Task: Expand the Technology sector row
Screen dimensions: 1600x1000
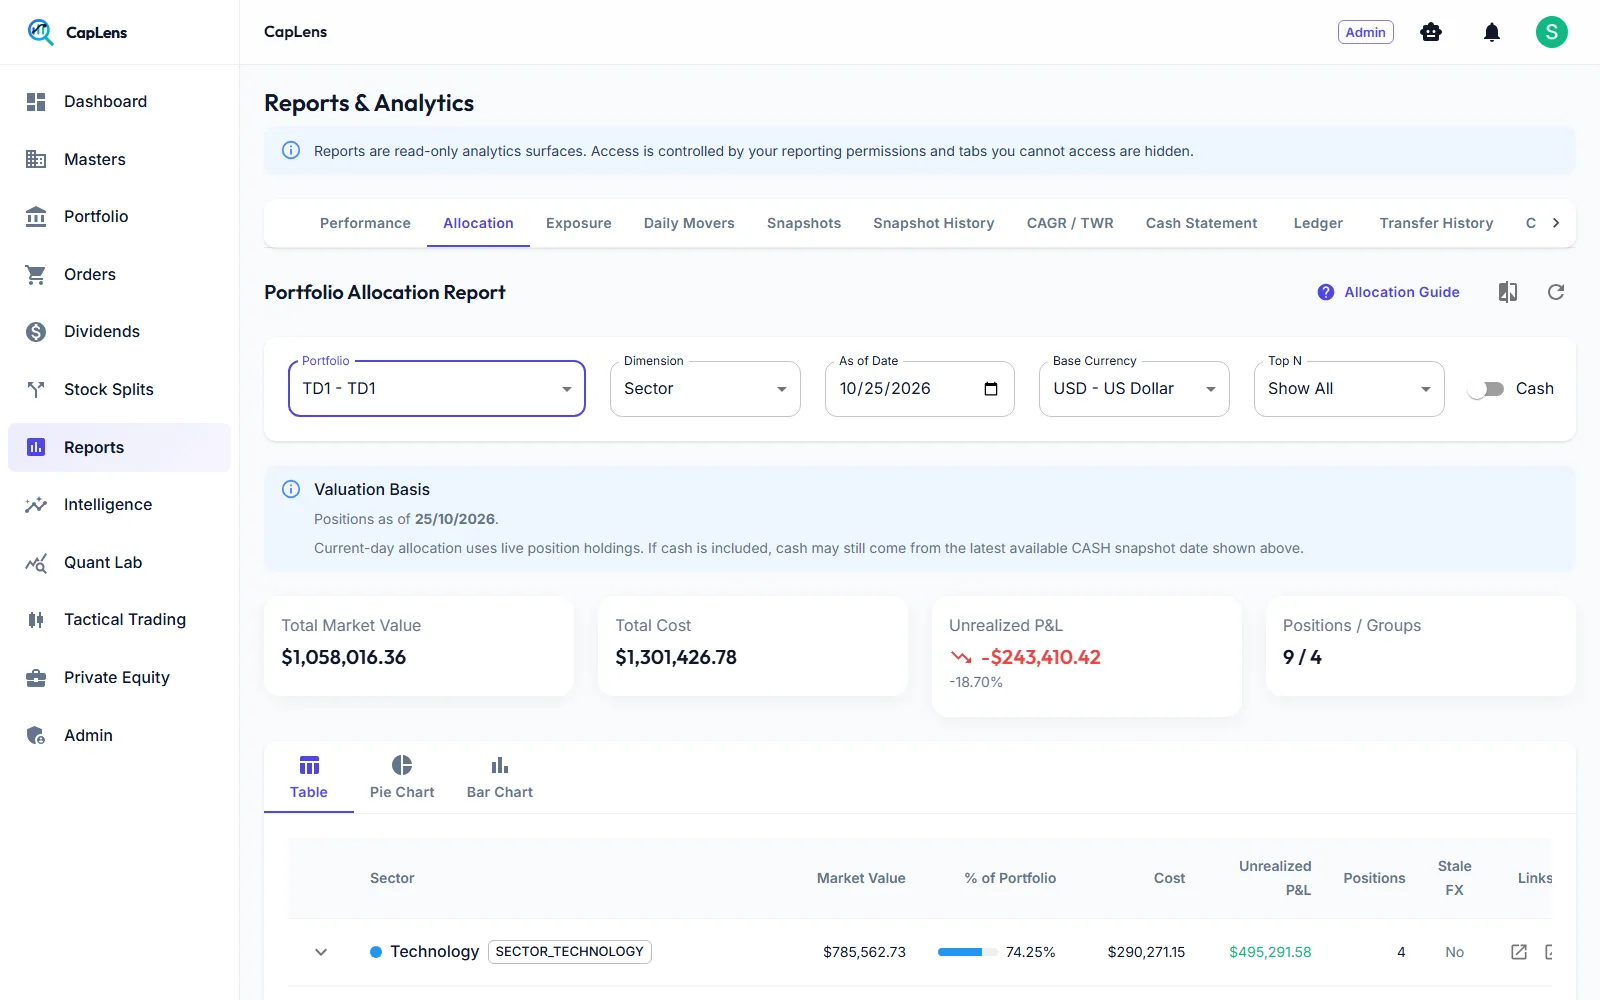Action: 321,952
